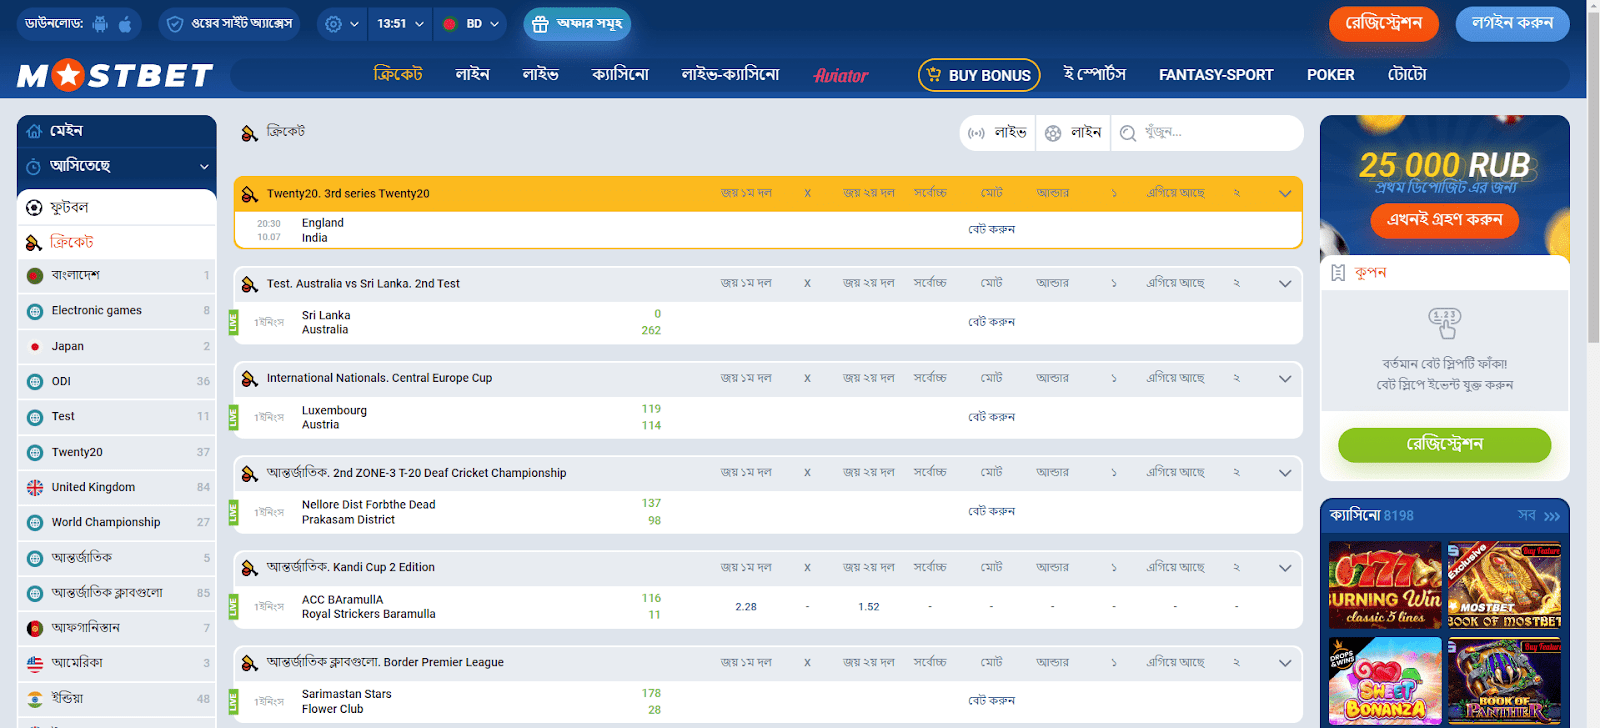Viewport: 1600px width, 728px height.
Task: Click the cricket icon in page heading
Action: 250,132
